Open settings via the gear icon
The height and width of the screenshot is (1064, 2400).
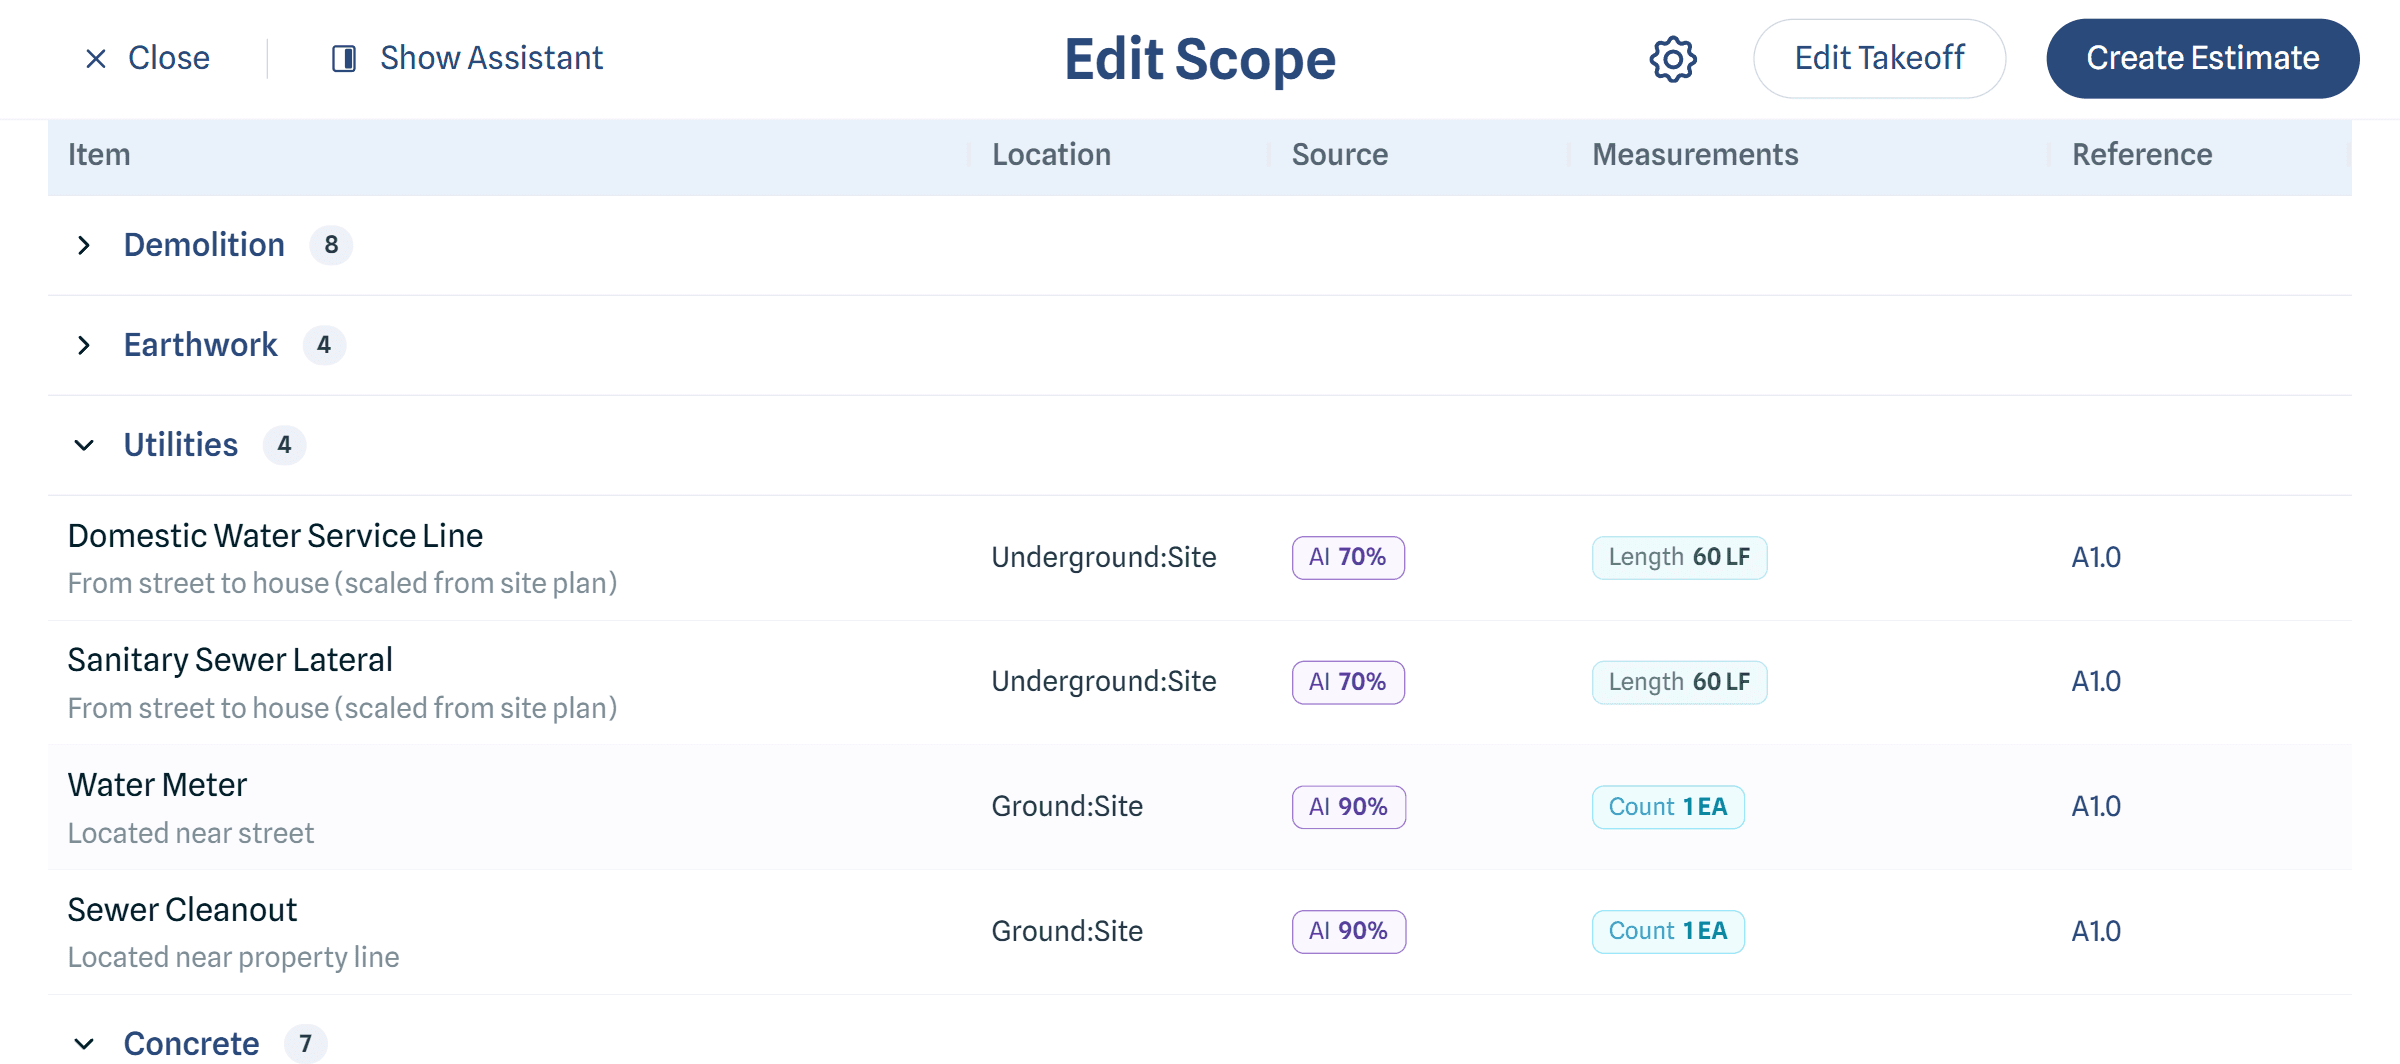tap(1673, 59)
